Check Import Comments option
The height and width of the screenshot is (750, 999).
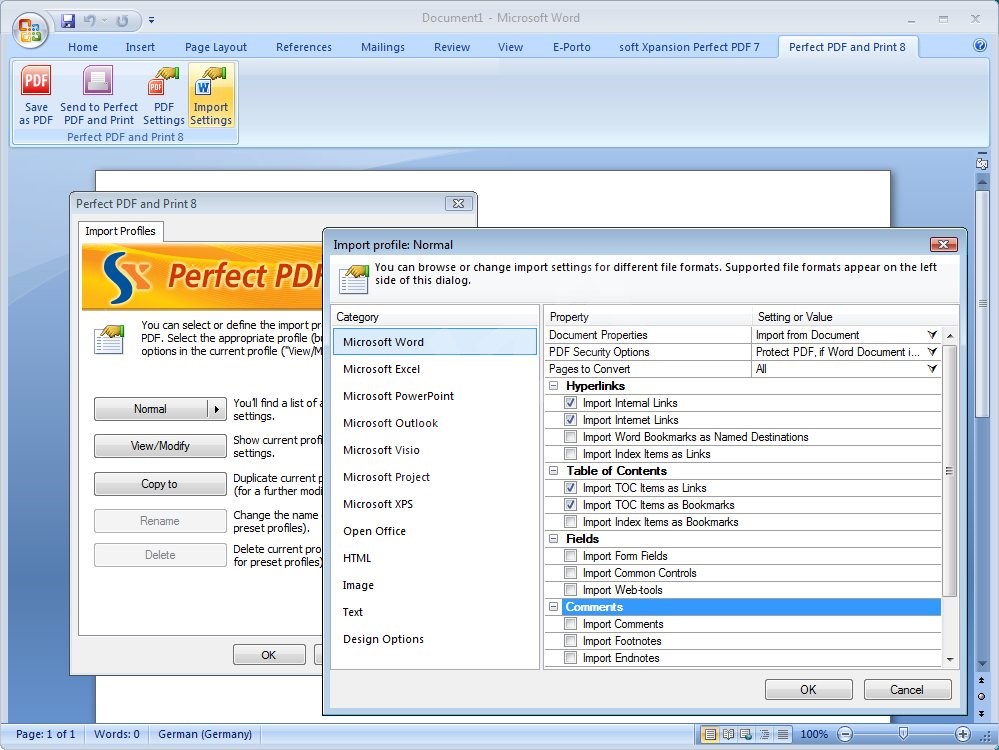(570, 624)
